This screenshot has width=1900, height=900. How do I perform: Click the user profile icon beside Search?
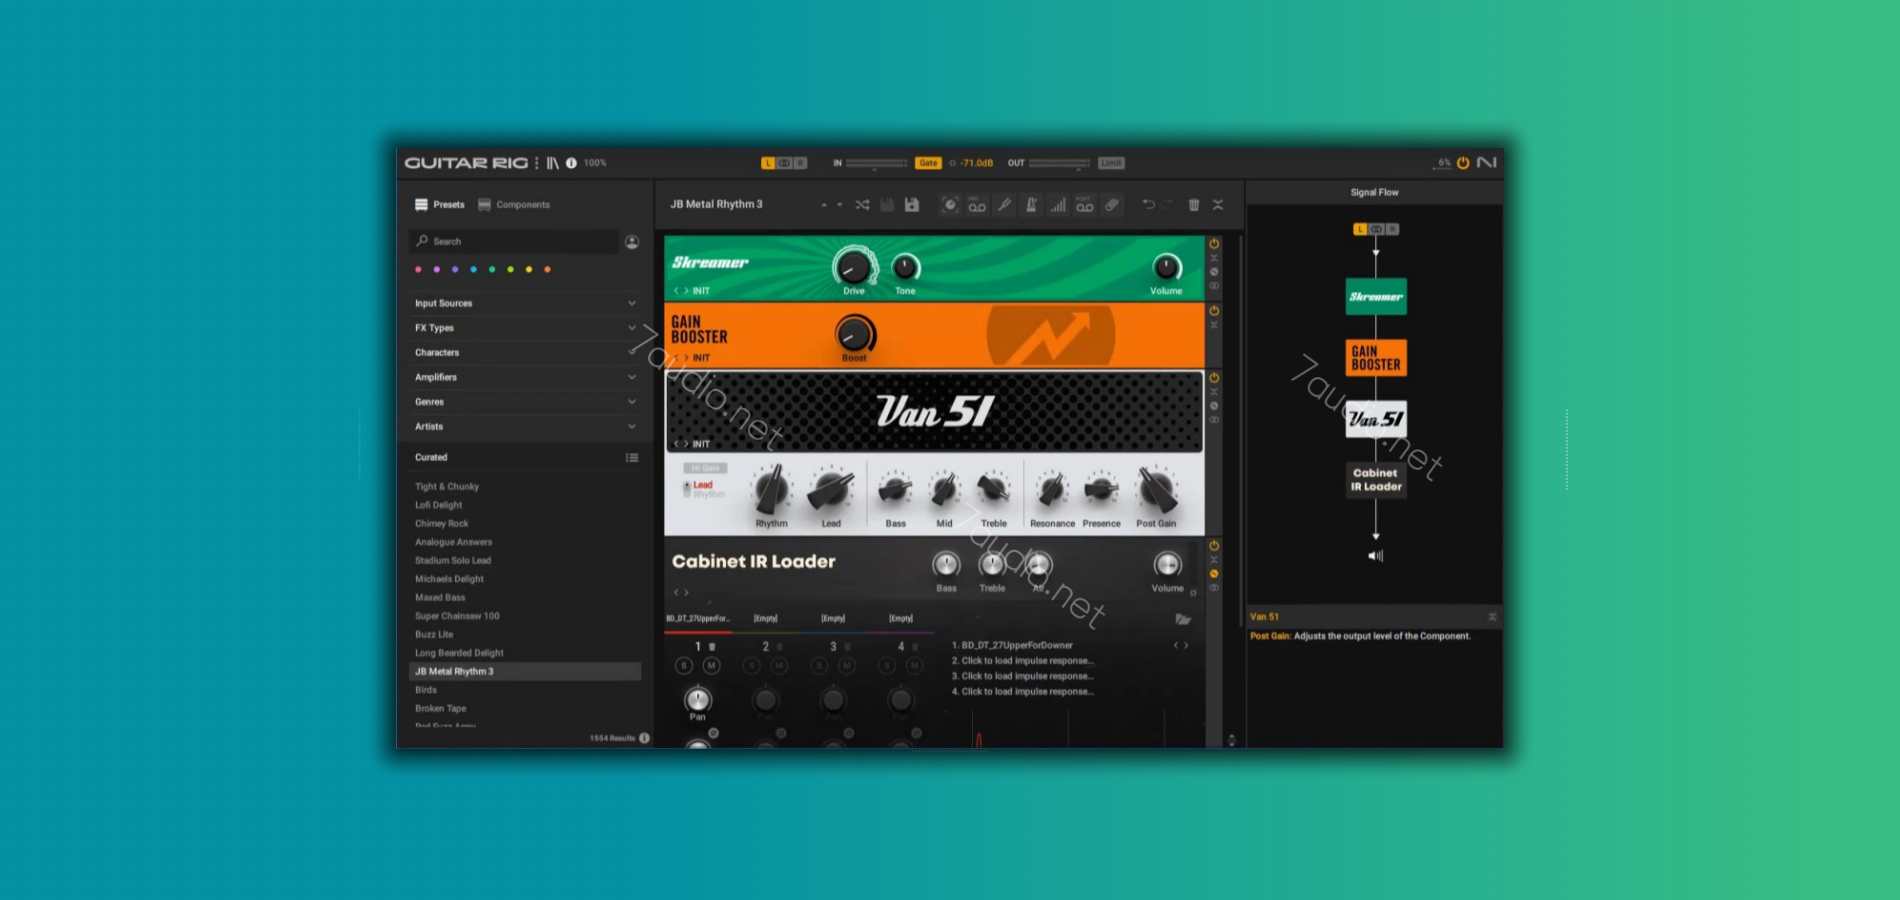[632, 242]
